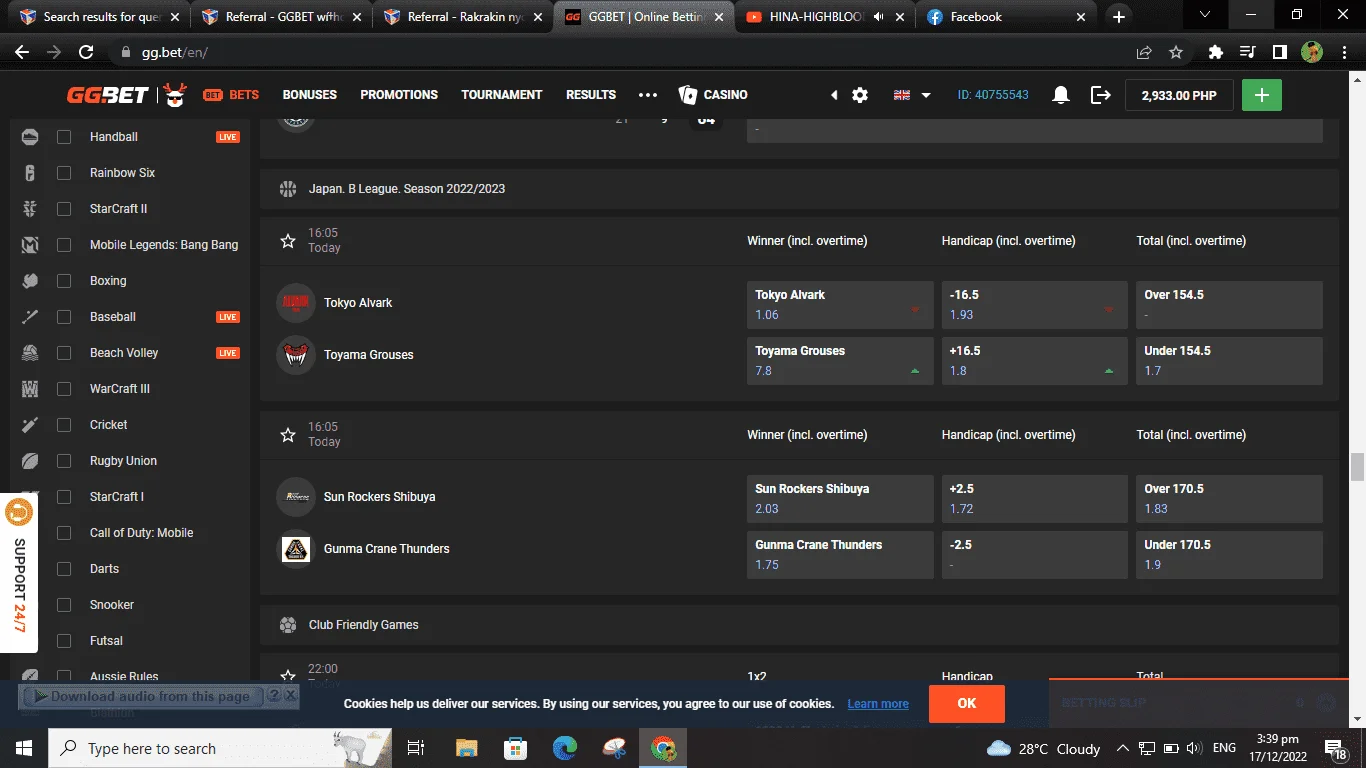Image resolution: width=1366 pixels, height=768 pixels.
Task: Click the Tokyo Alvark team logo
Action: pos(296,303)
